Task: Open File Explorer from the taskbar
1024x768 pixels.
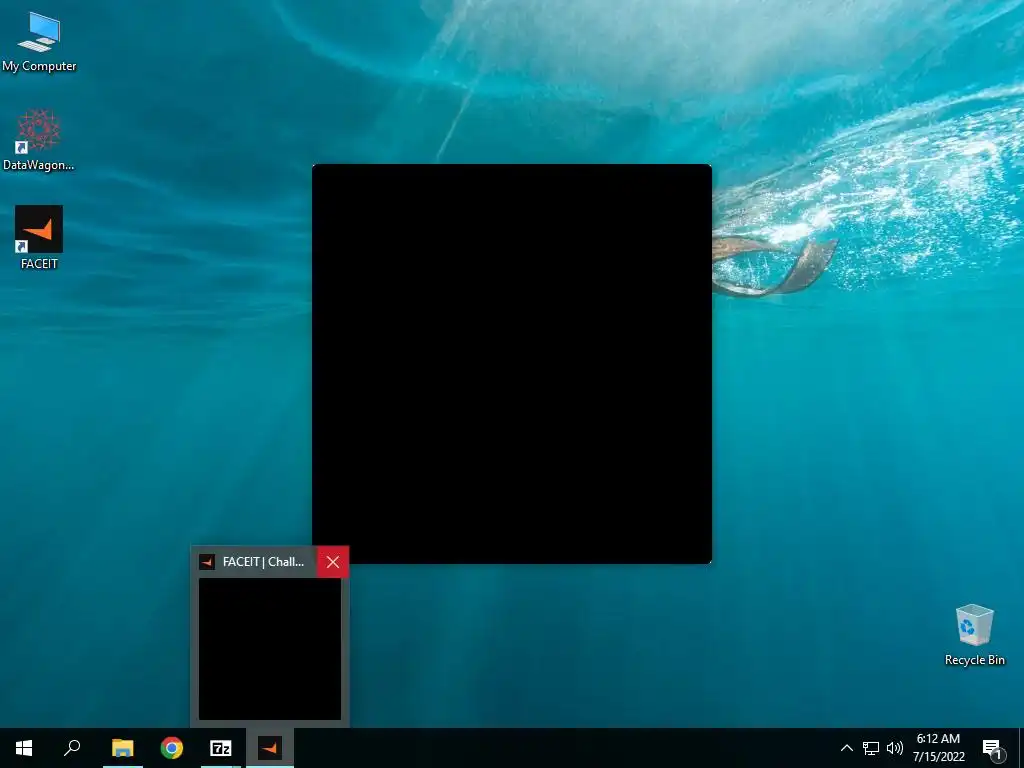Action: 122,748
